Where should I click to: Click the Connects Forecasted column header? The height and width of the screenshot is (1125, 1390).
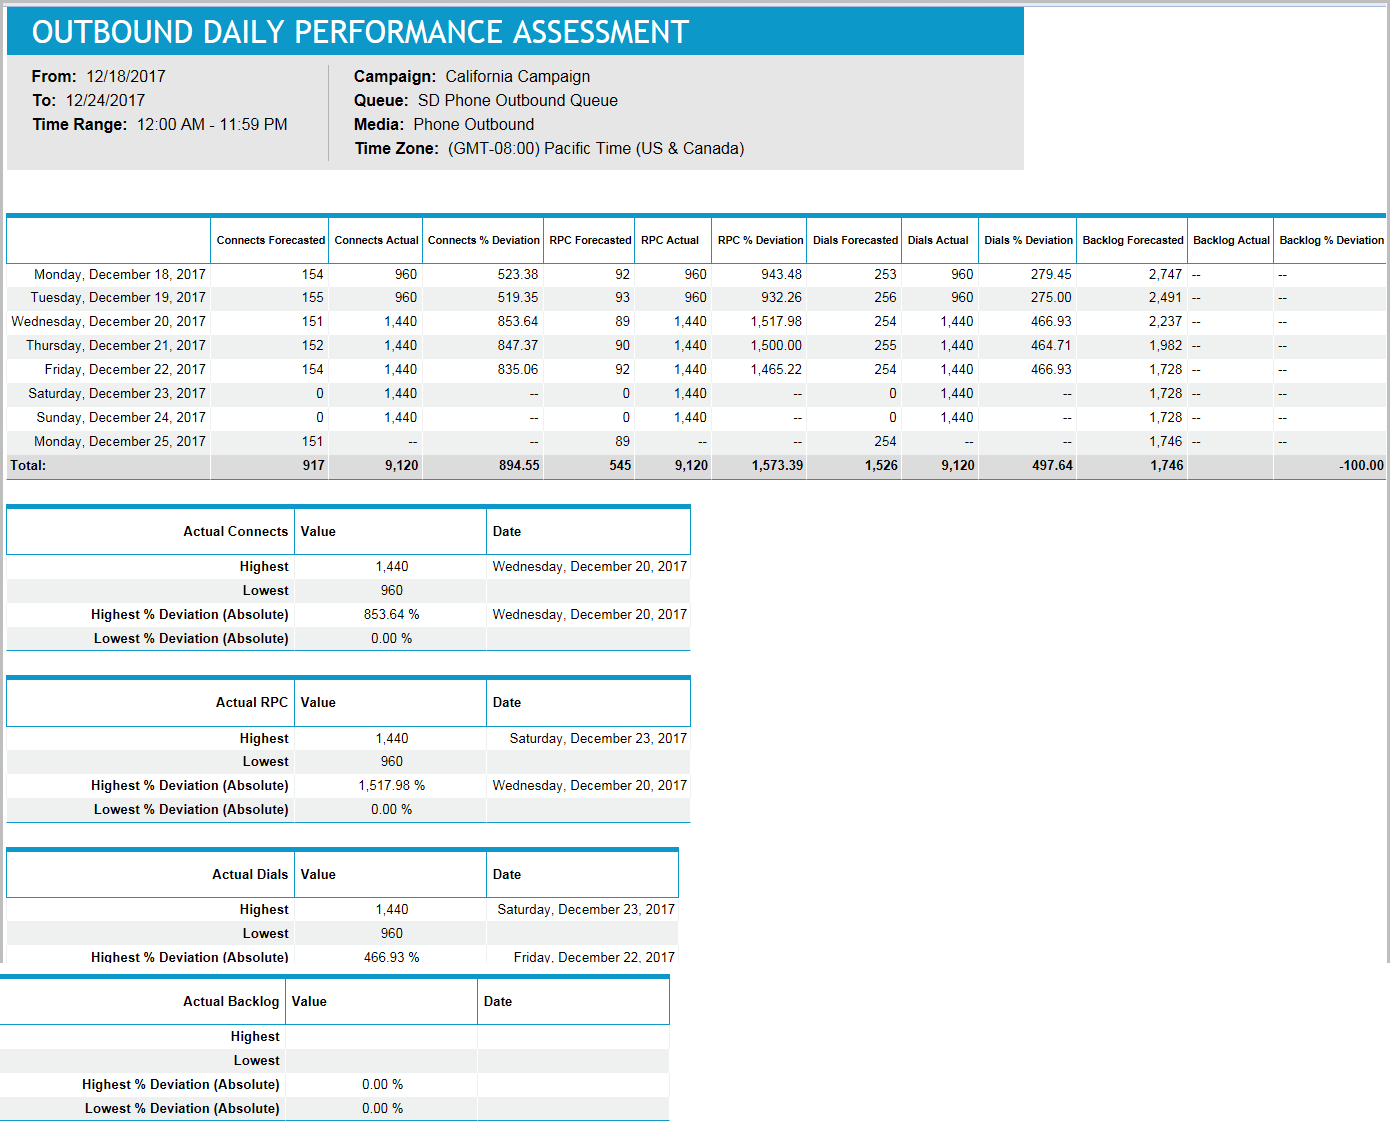click(269, 240)
